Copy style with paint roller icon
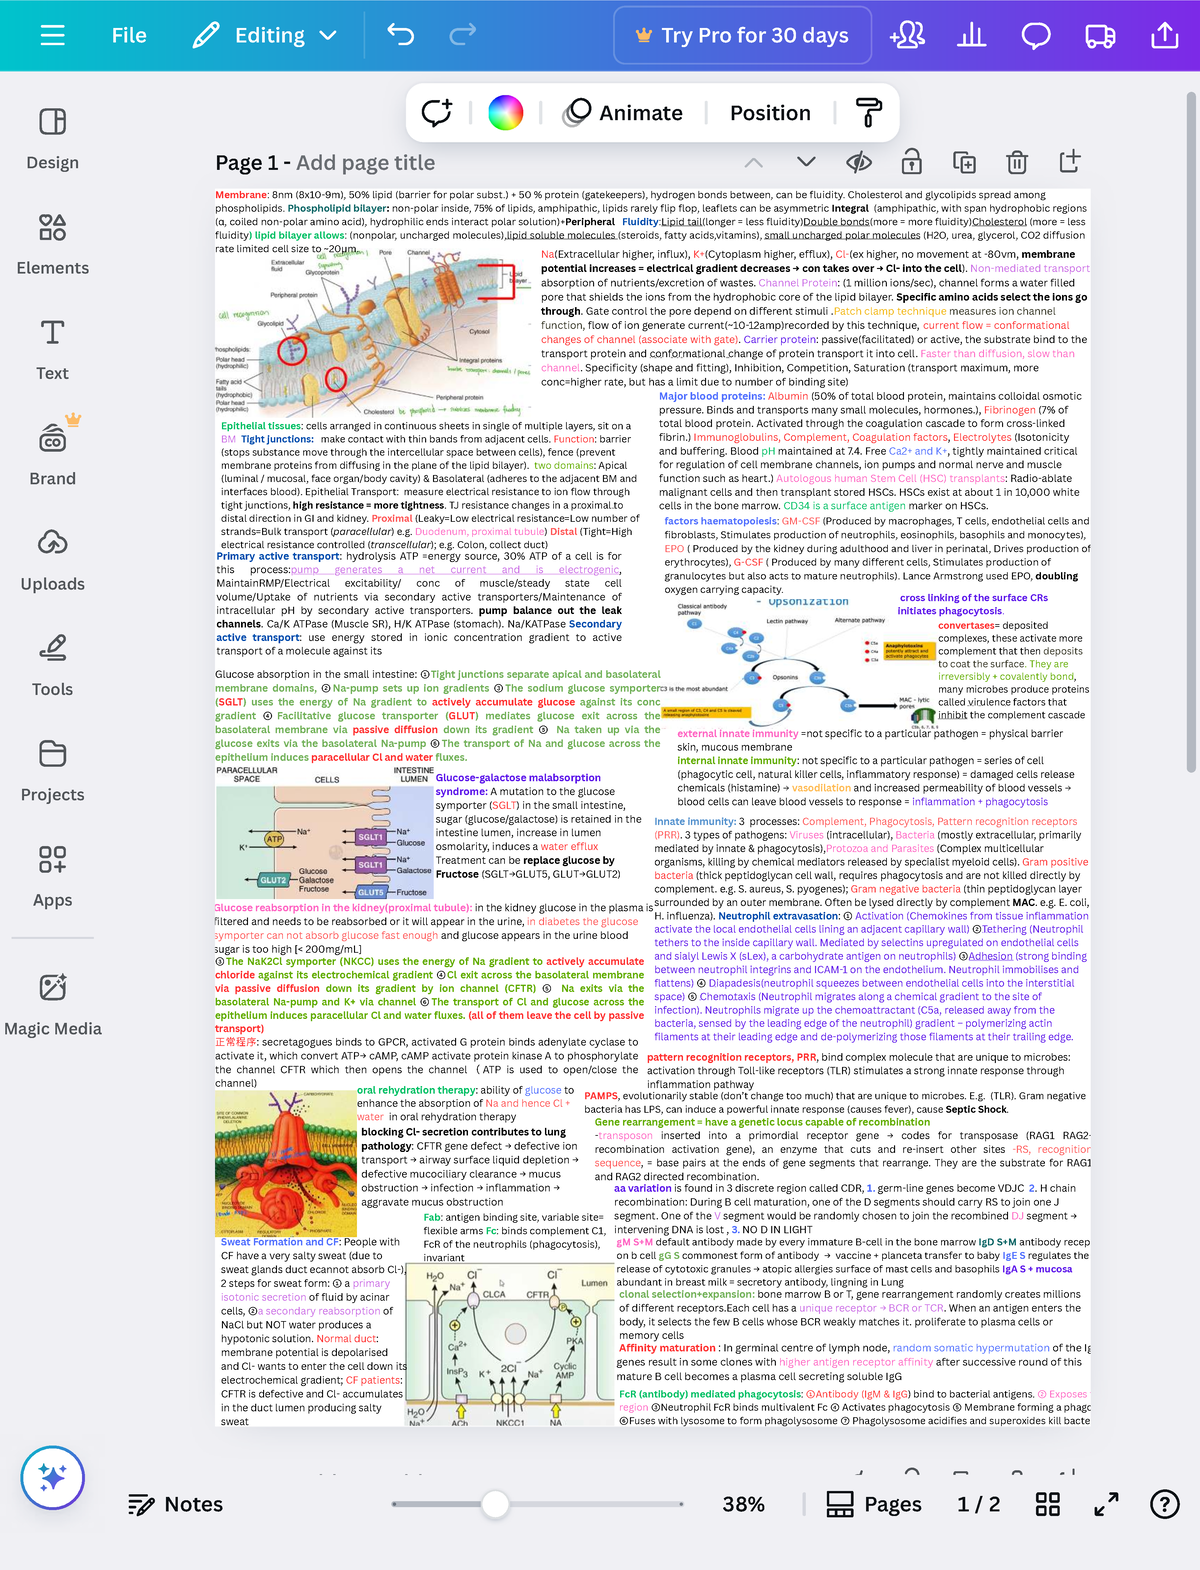 869,113
